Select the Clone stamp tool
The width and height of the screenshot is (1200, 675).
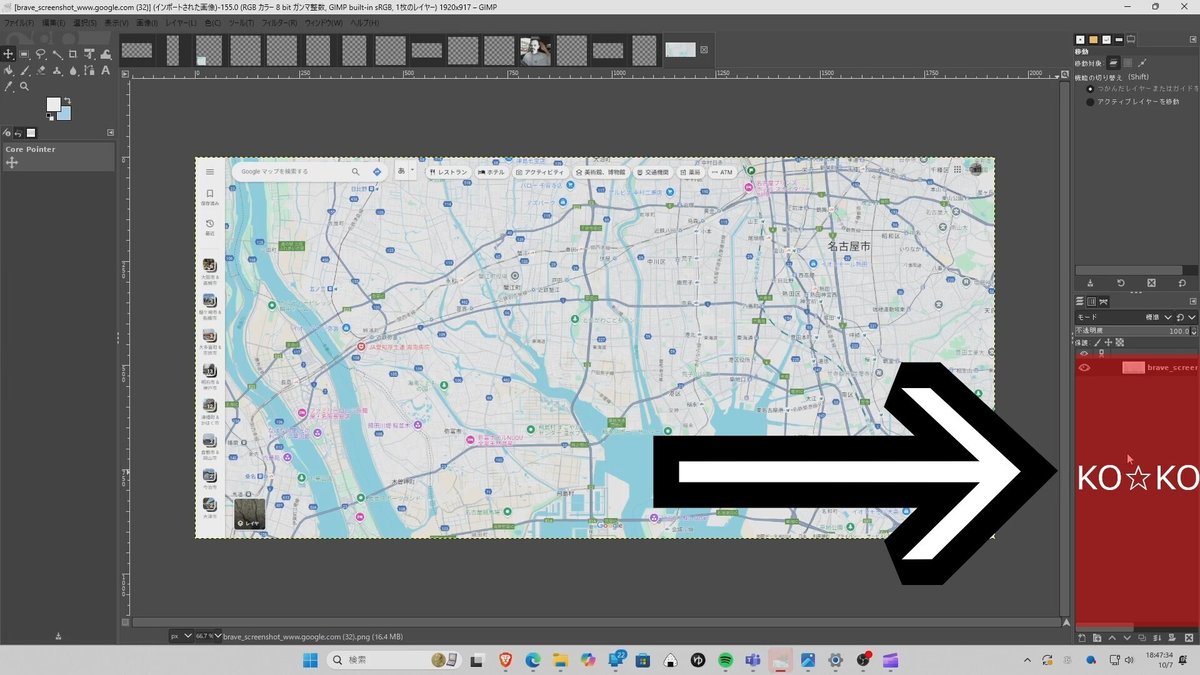click(x=57, y=71)
